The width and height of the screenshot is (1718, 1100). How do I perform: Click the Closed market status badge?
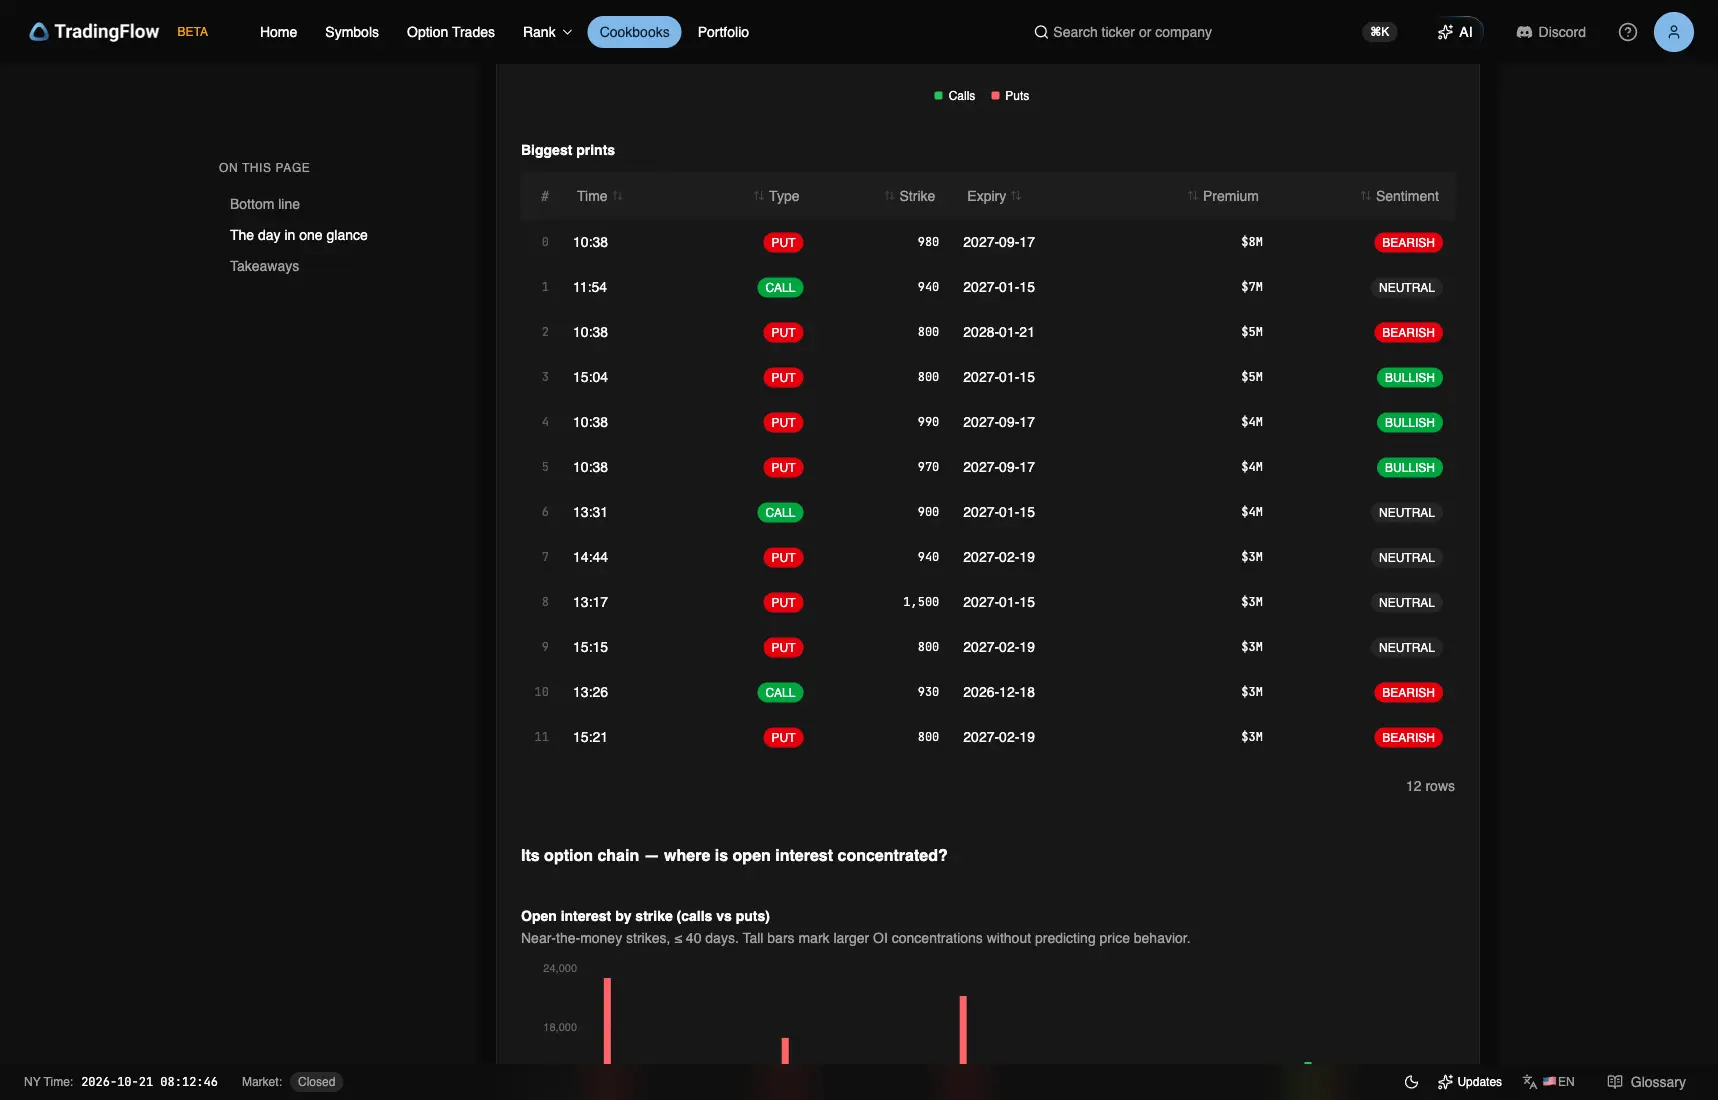pos(316,1082)
